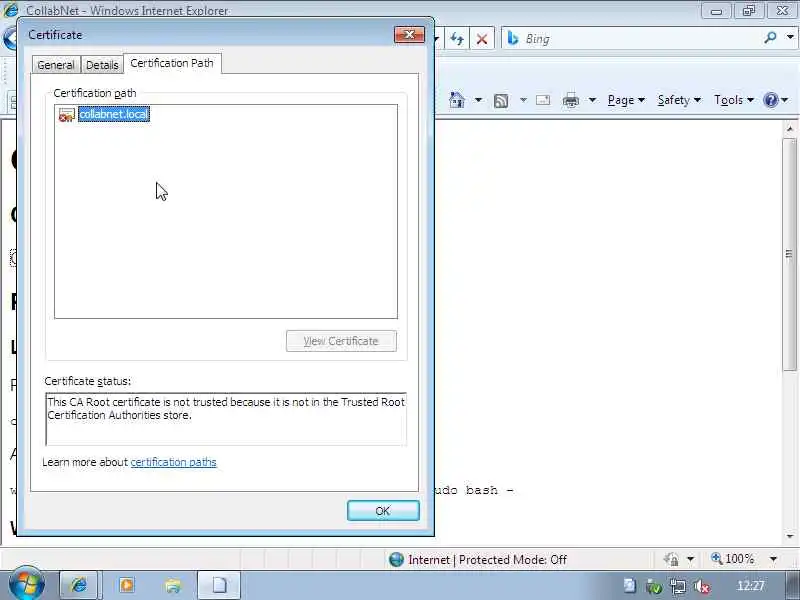The width and height of the screenshot is (800, 600).
Task: Open the Safety menu
Action: coord(679,100)
